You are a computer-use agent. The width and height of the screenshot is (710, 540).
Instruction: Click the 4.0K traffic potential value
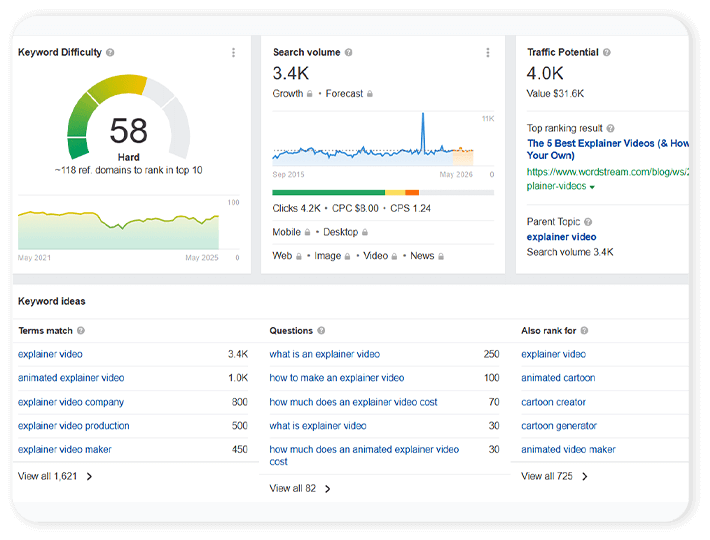pyautogui.click(x=545, y=73)
